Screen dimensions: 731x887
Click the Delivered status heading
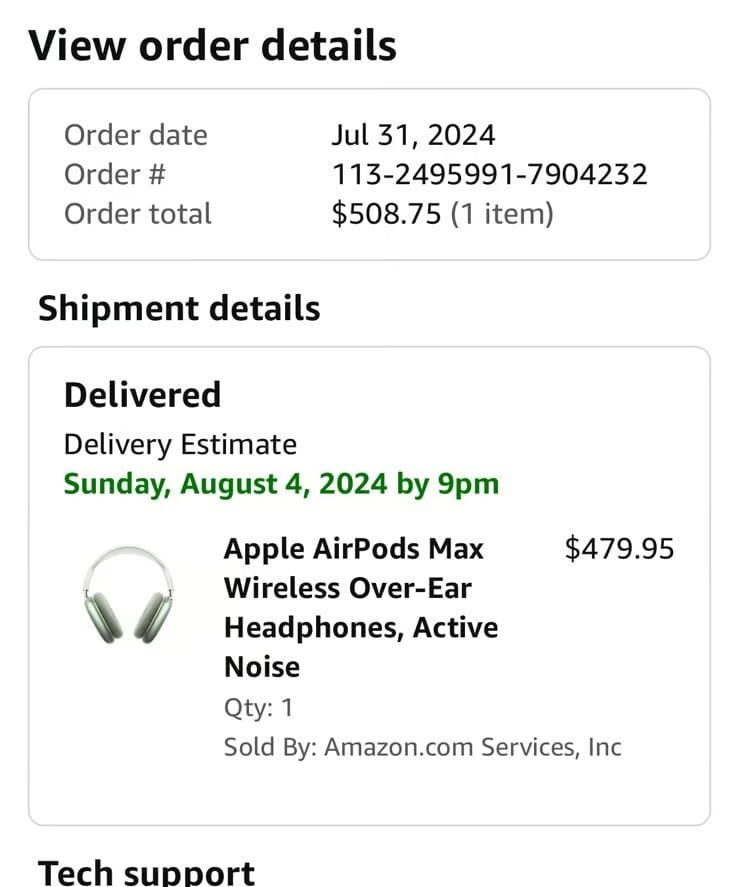point(142,394)
